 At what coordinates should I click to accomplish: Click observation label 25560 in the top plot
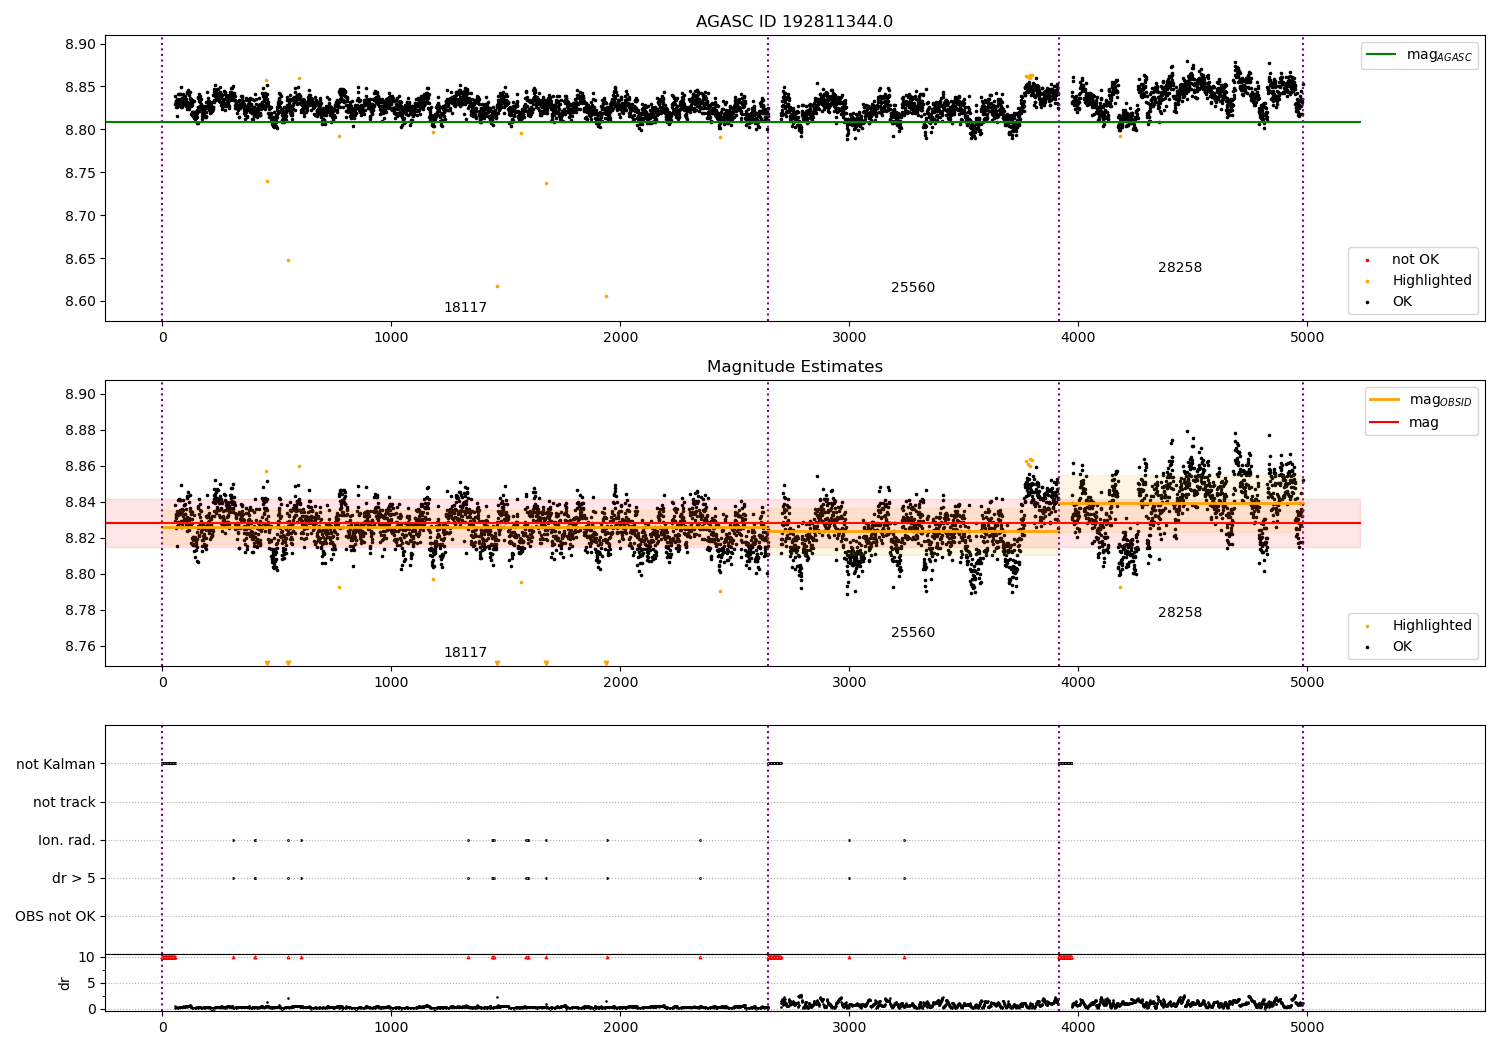pyautogui.click(x=913, y=288)
